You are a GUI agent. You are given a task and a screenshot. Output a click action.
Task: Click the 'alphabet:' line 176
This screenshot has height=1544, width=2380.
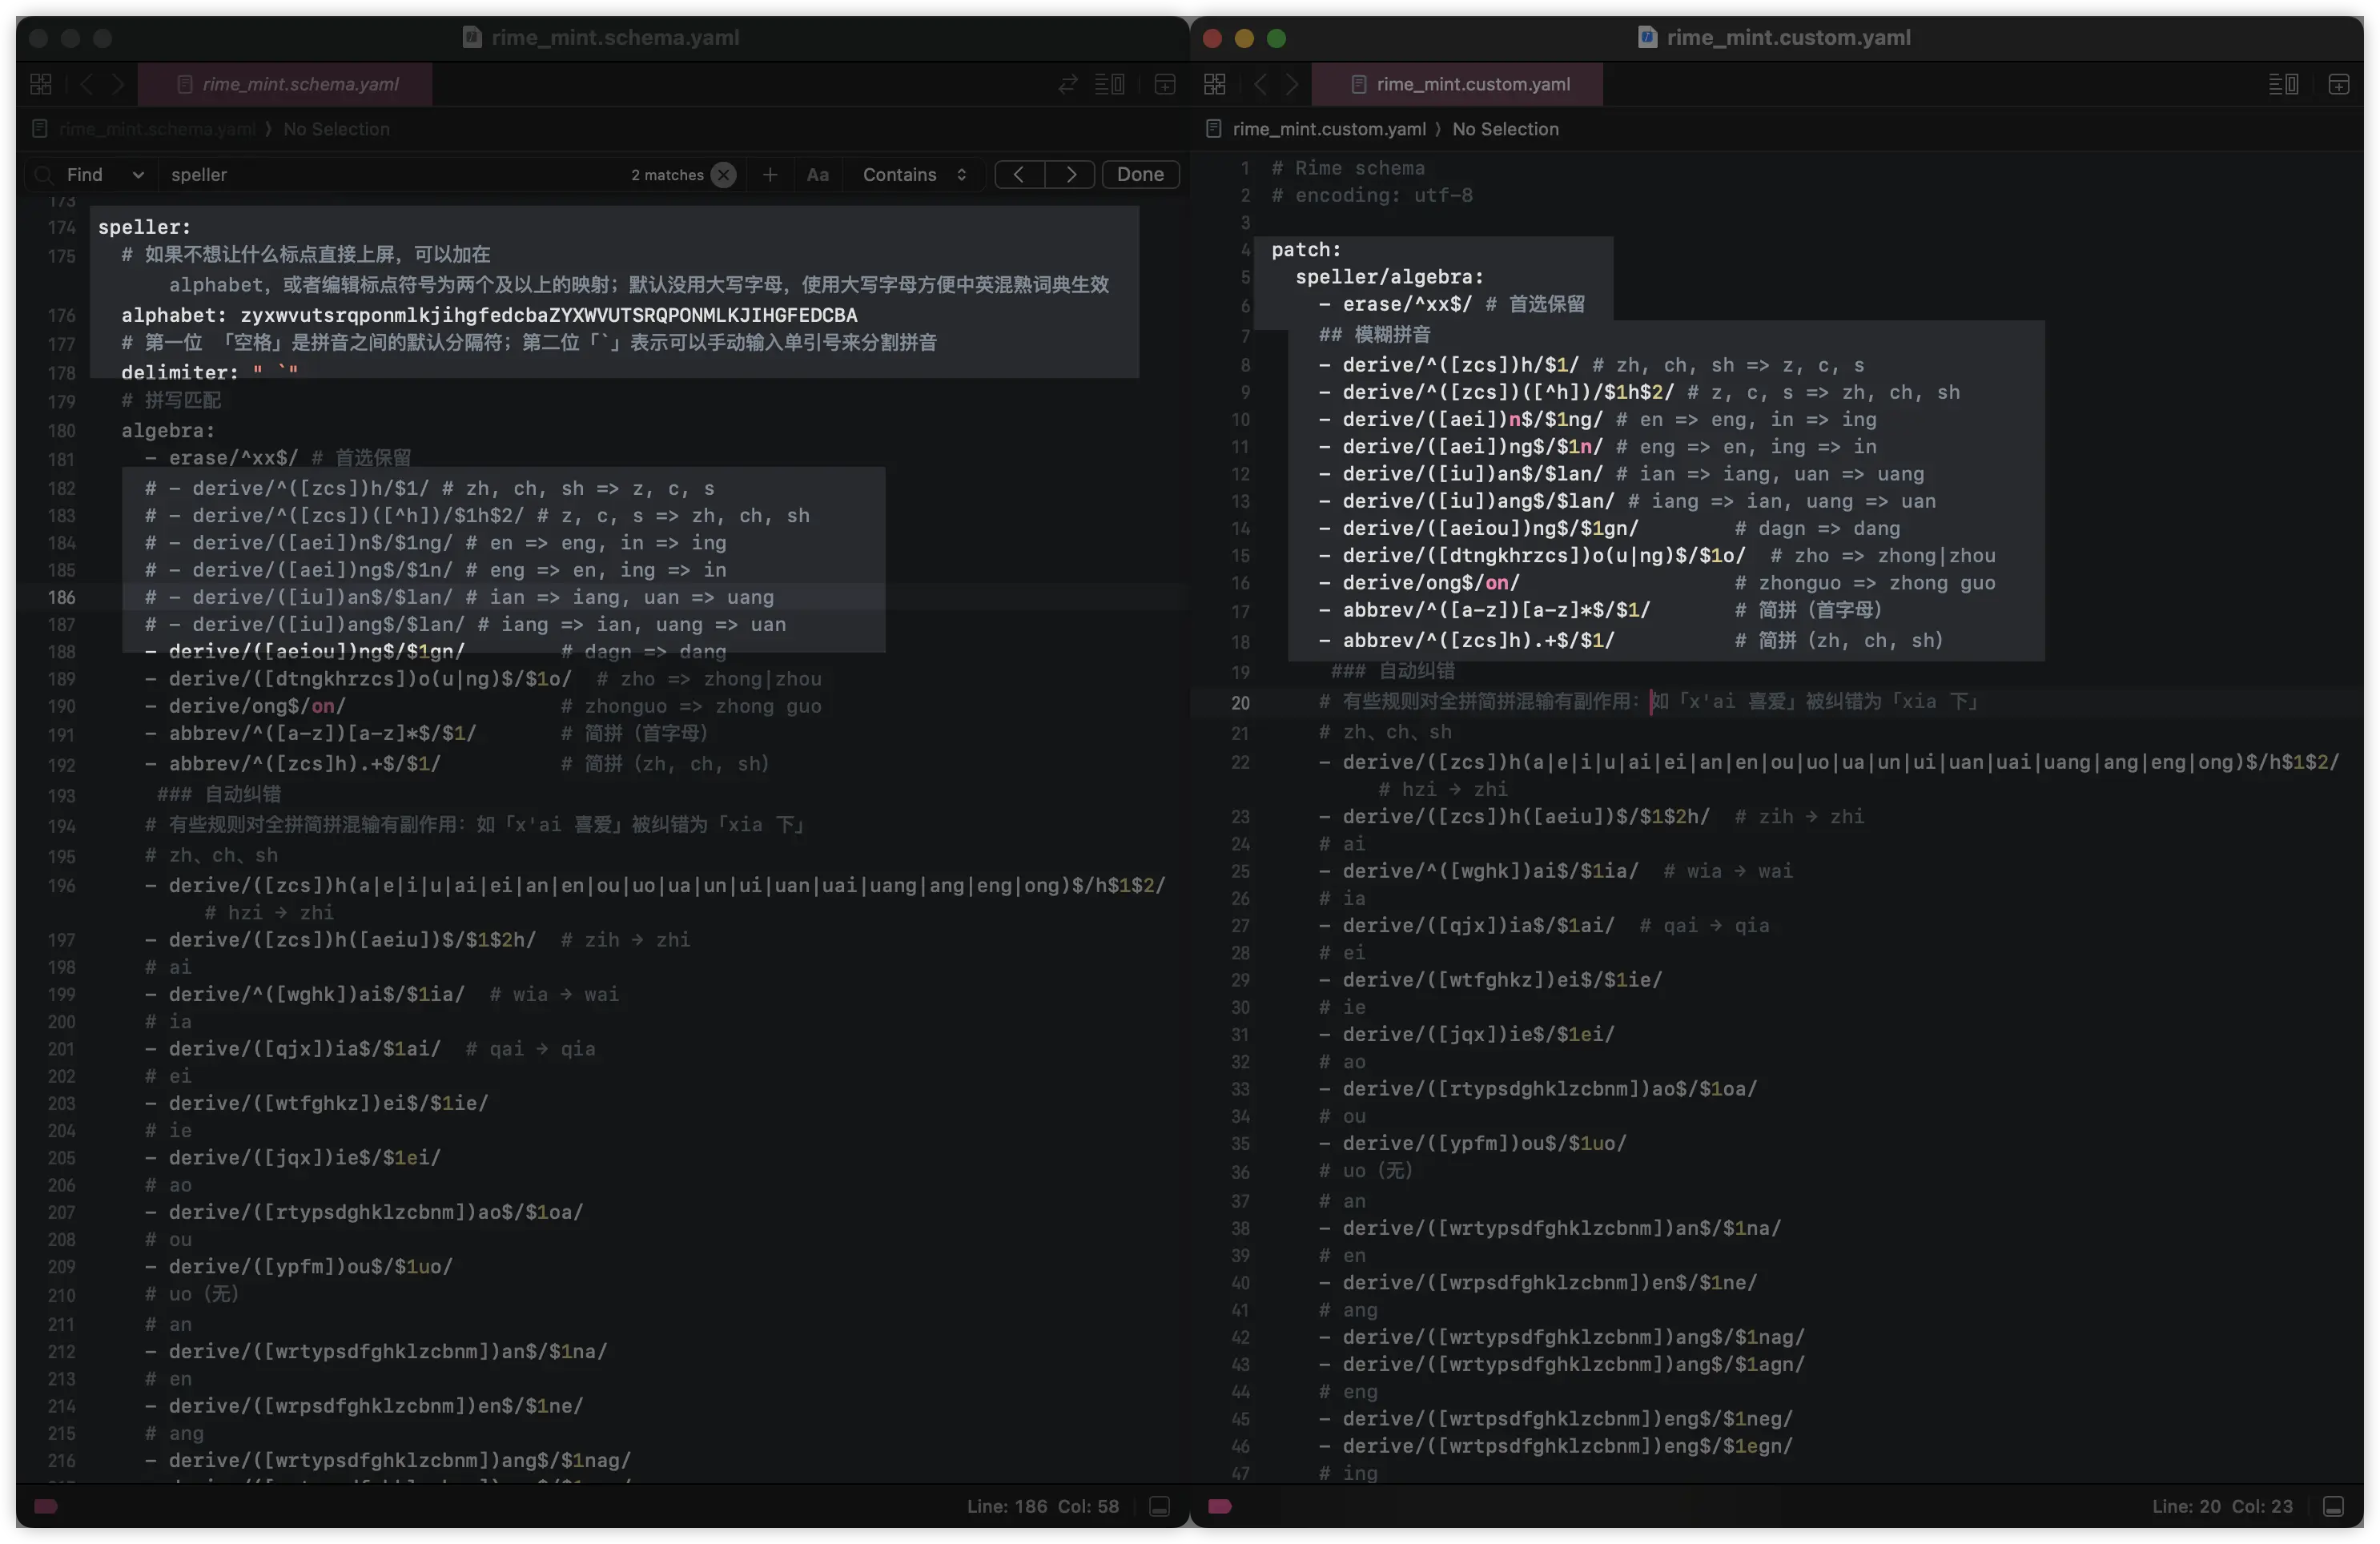click(x=489, y=315)
